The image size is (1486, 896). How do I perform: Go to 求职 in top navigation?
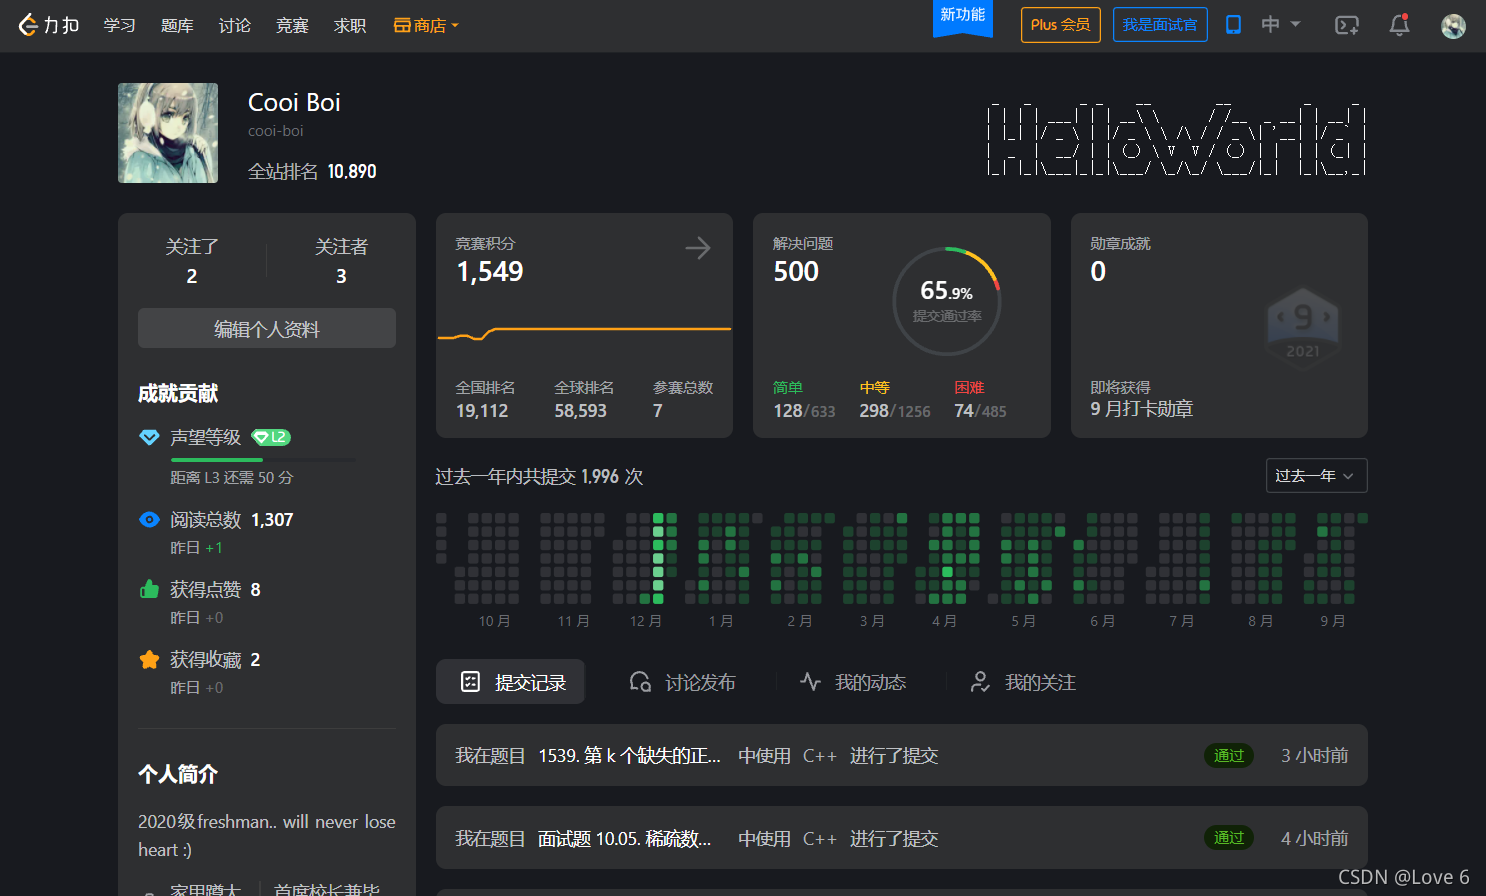[x=350, y=26]
